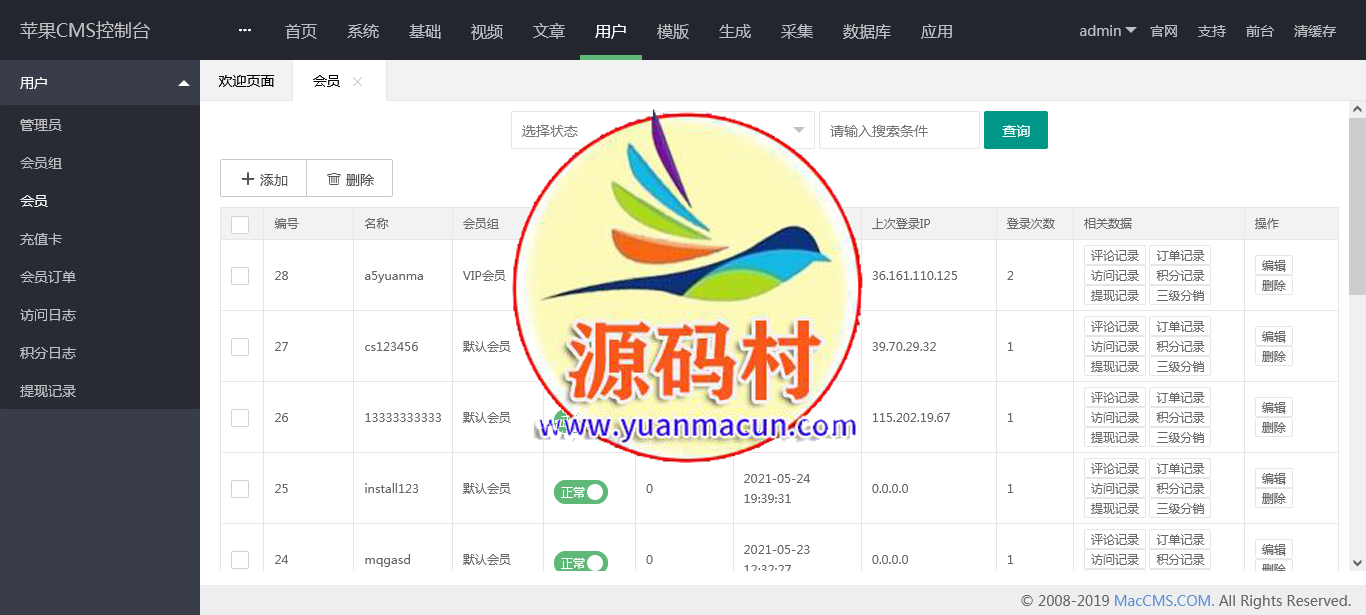Click the 添加 plus button
This screenshot has width=1366, height=615.
(x=264, y=179)
